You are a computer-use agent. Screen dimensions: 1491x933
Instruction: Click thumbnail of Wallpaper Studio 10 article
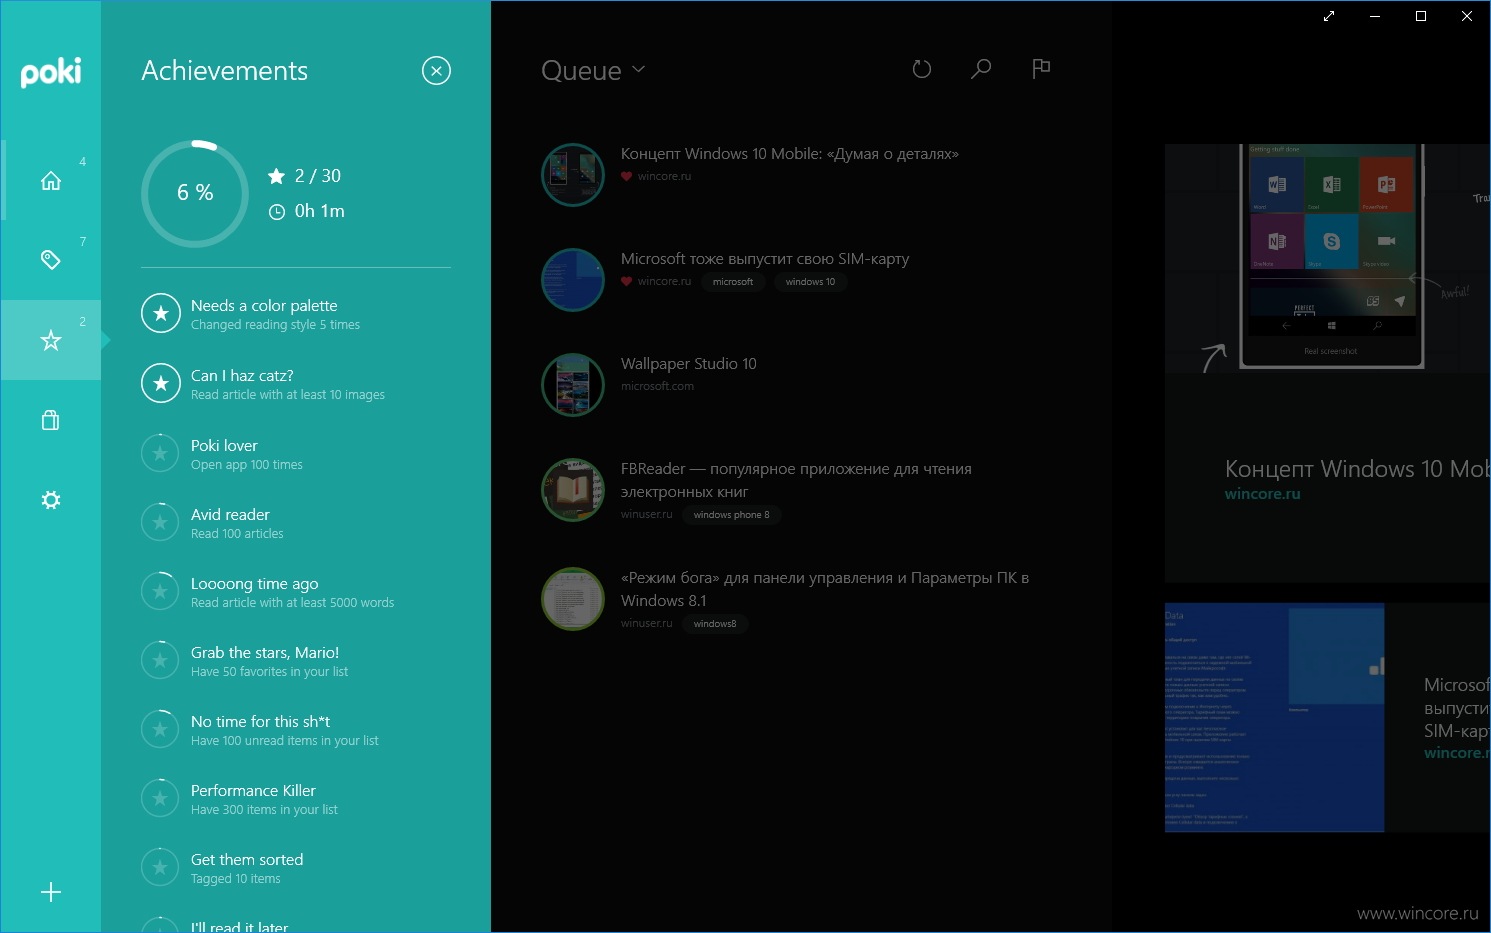click(x=573, y=385)
